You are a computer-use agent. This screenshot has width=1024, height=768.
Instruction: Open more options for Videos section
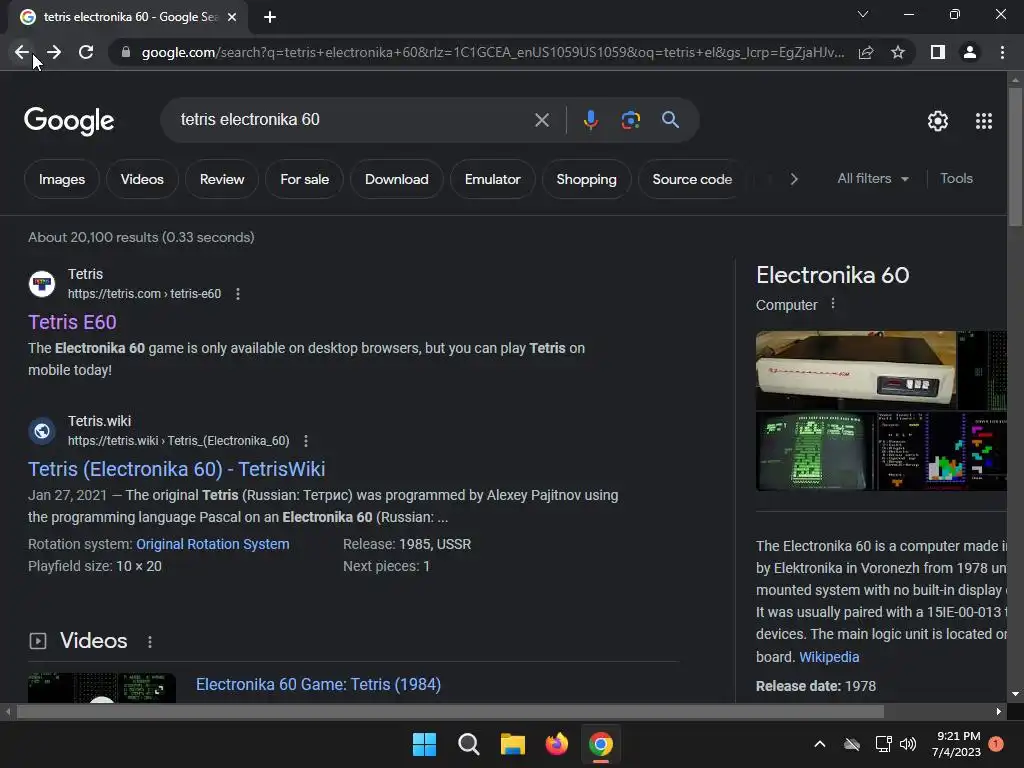(x=150, y=641)
